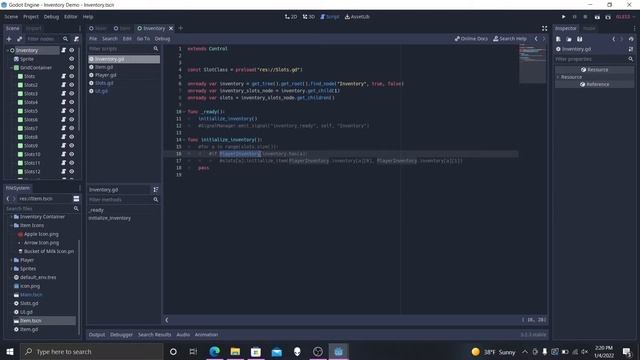Collapse the Inventory root node

click(7, 50)
